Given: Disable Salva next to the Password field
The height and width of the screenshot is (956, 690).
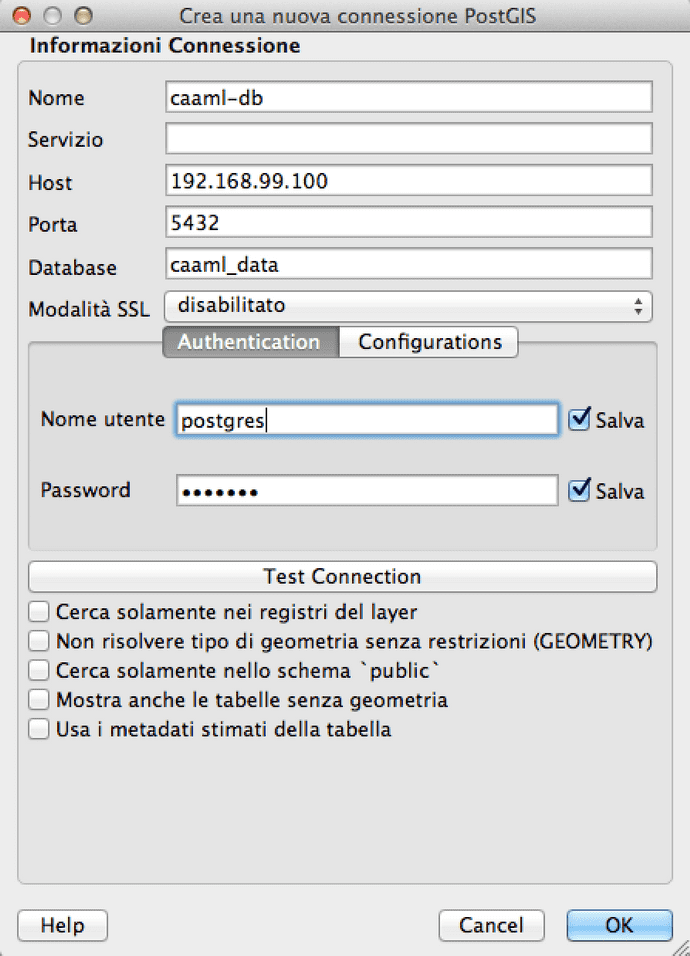Looking at the screenshot, I should (579, 490).
